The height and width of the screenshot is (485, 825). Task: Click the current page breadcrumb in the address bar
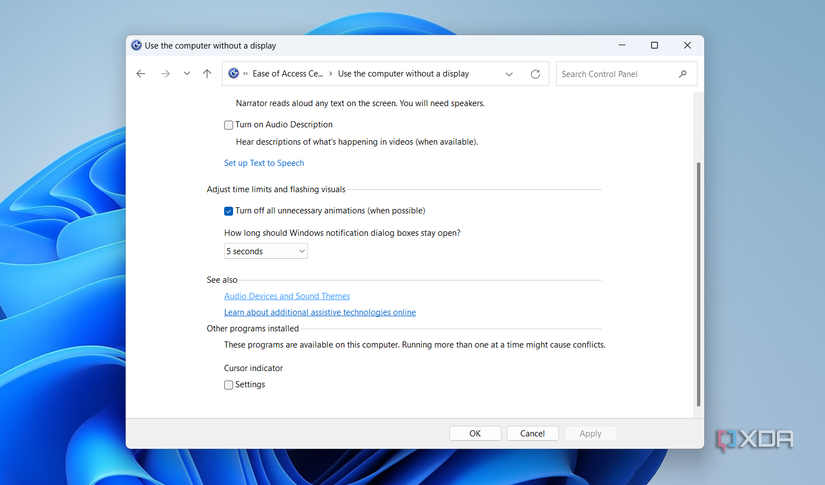(x=403, y=74)
